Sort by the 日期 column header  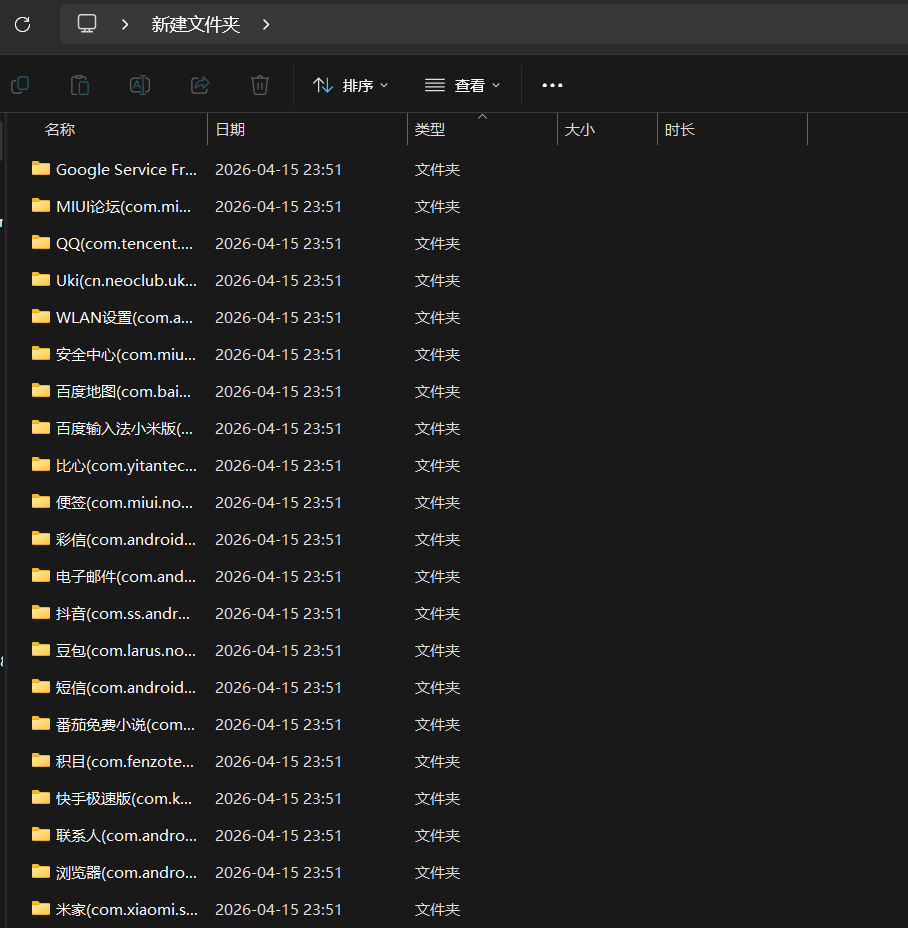pyautogui.click(x=230, y=130)
